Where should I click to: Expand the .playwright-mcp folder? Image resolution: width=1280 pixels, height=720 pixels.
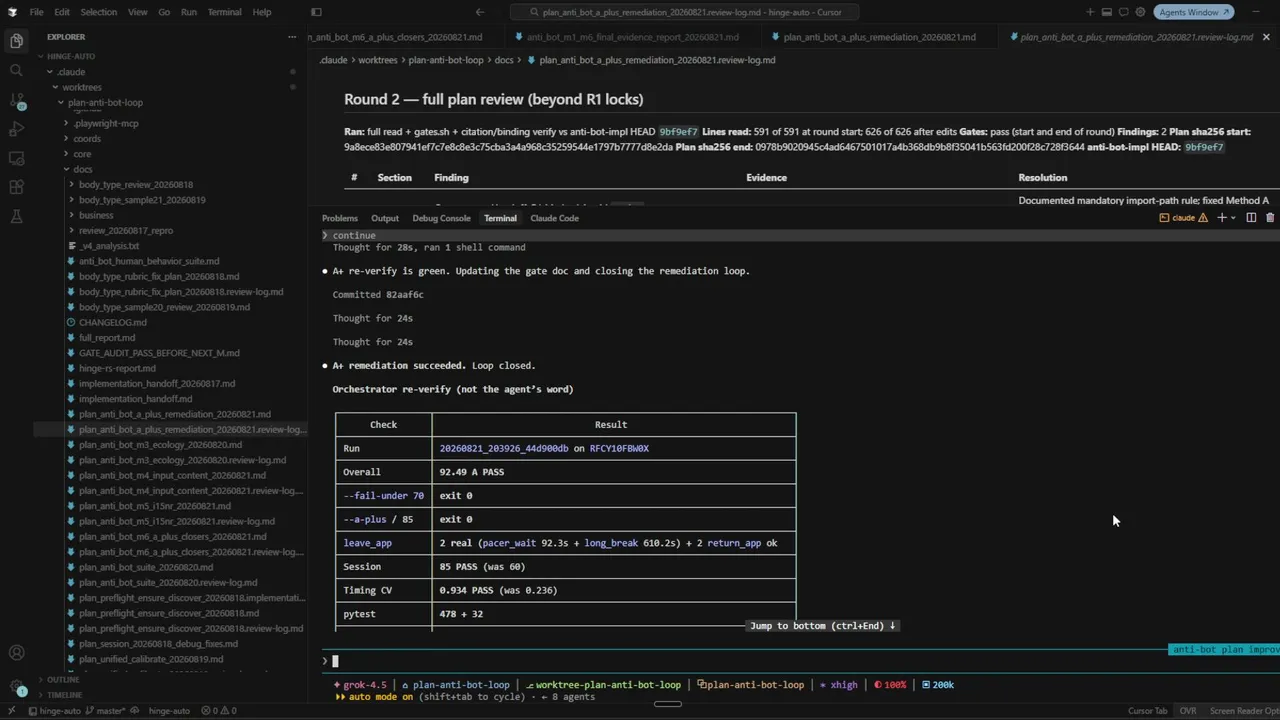coord(106,123)
